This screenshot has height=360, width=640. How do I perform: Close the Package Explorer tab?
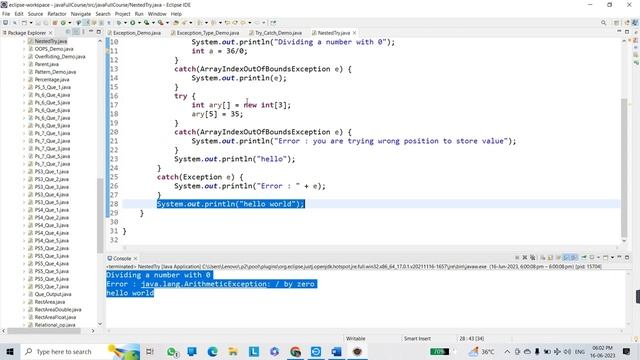(x=51, y=33)
